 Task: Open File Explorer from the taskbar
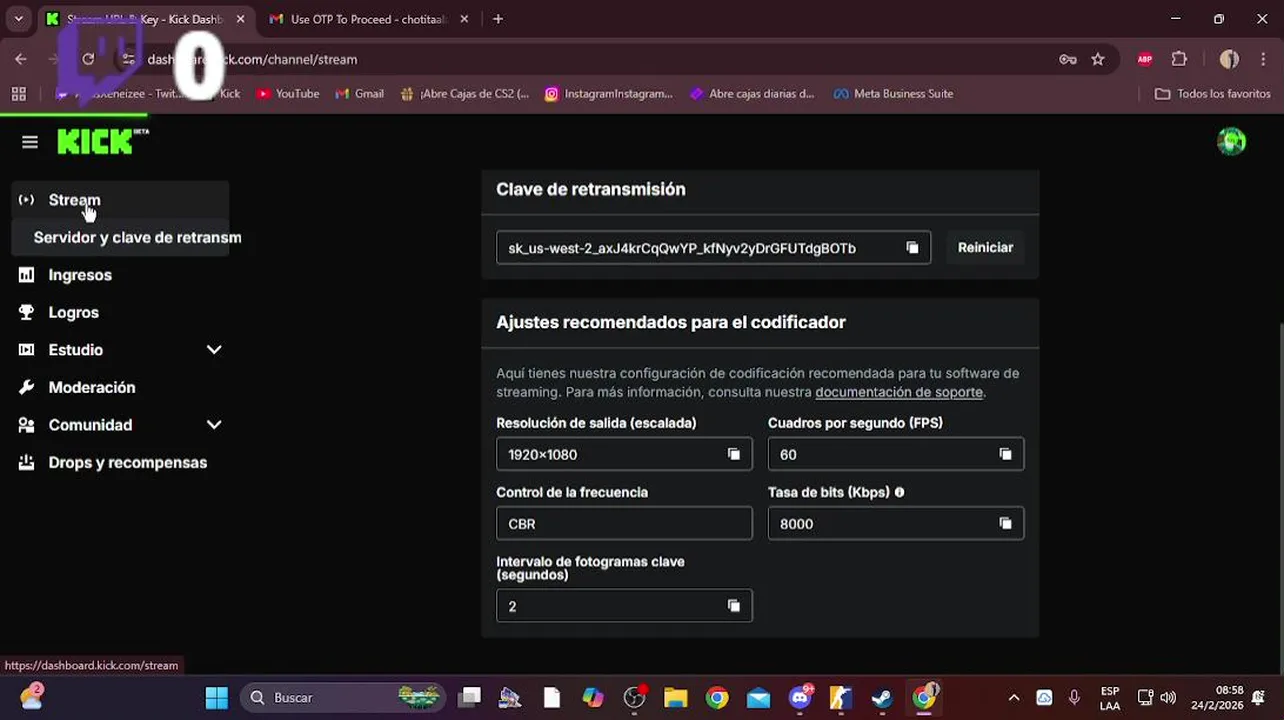pyautogui.click(x=676, y=697)
